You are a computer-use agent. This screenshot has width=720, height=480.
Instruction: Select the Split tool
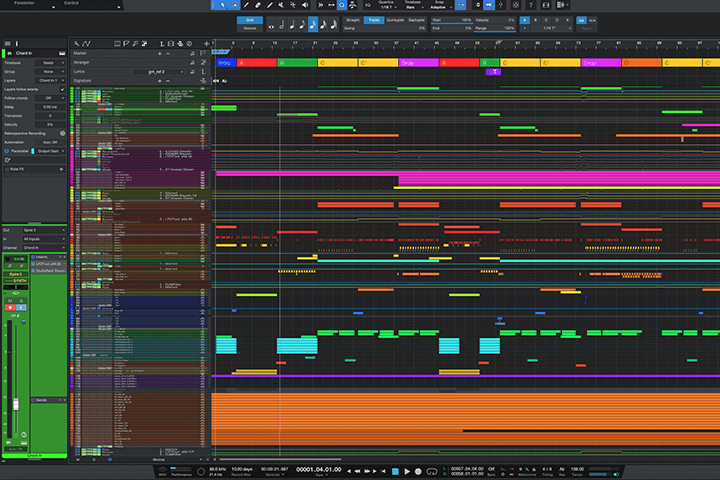coord(246,5)
